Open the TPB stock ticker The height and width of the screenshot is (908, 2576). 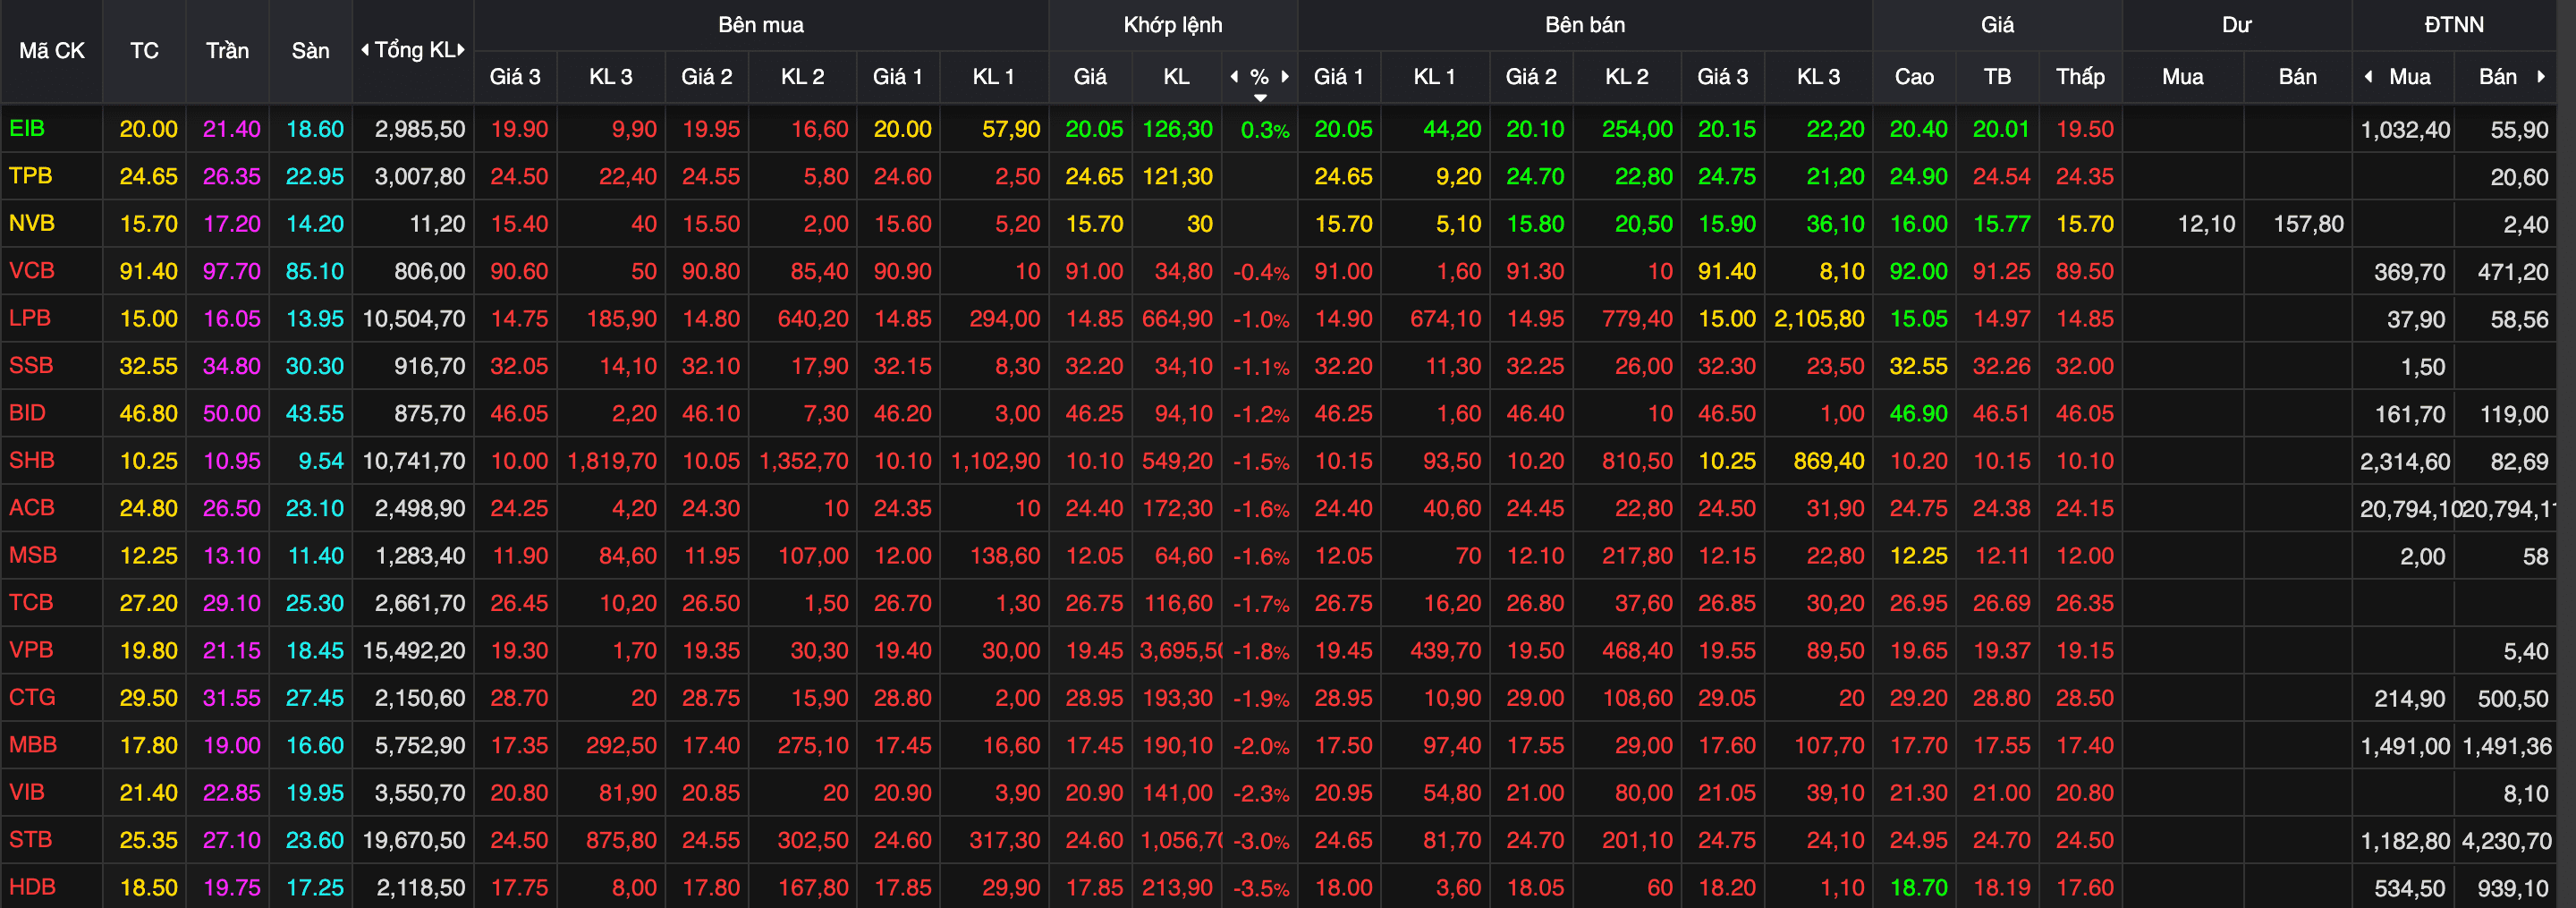(30, 176)
